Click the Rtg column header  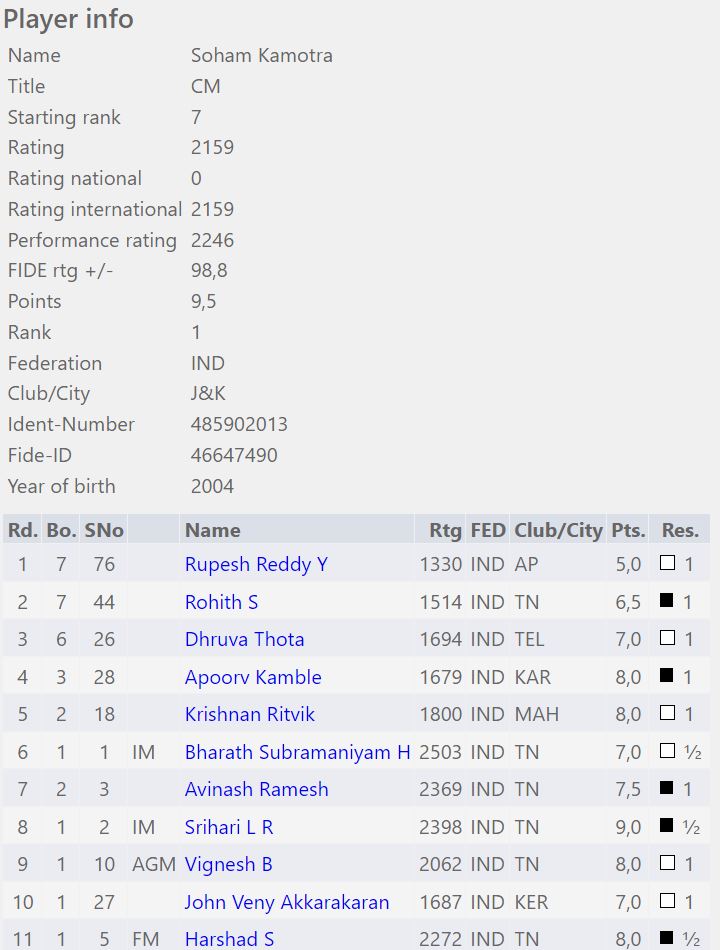(445, 530)
